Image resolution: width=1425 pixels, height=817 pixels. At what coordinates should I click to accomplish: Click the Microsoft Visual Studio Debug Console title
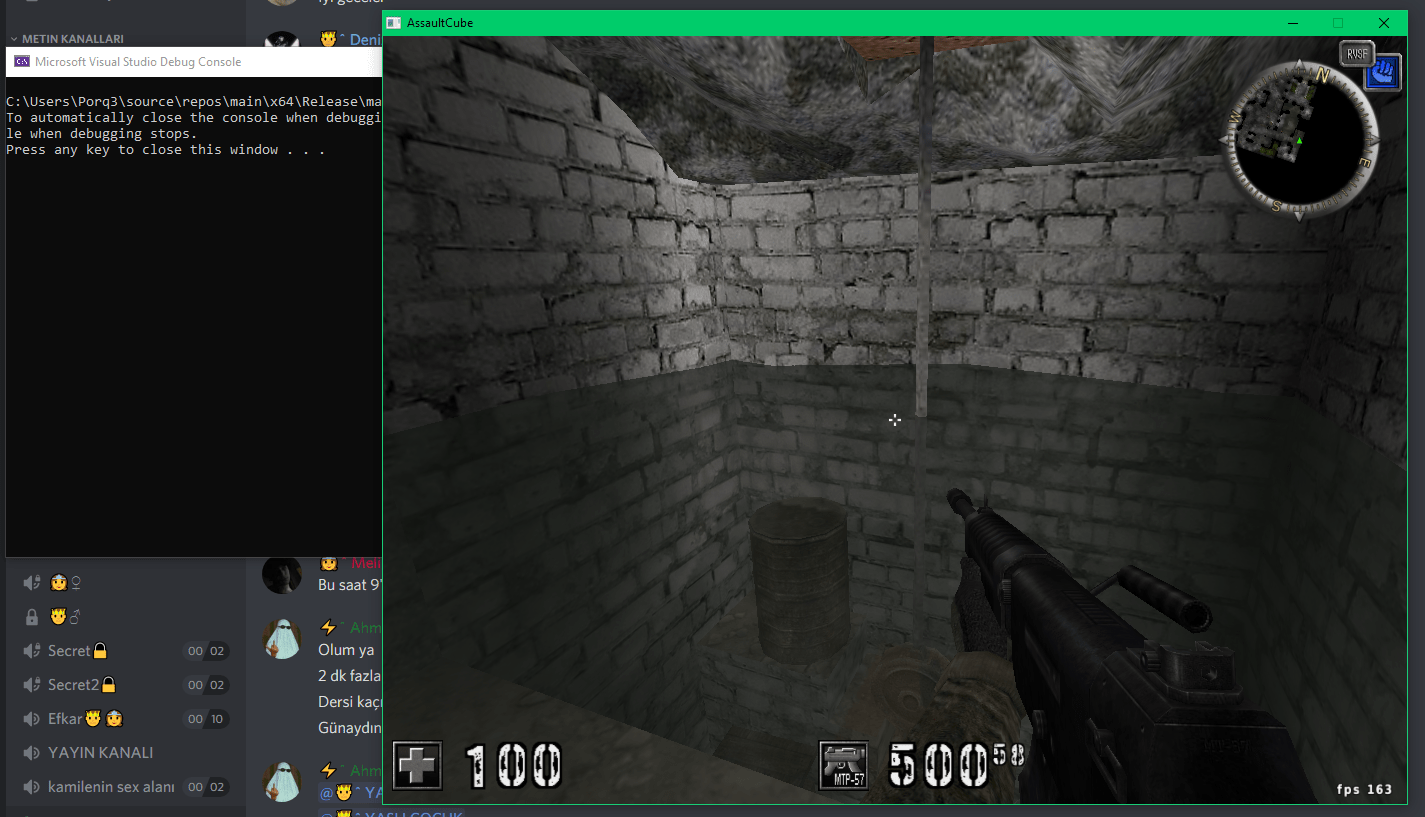pyautogui.click(x=138, y=61)
